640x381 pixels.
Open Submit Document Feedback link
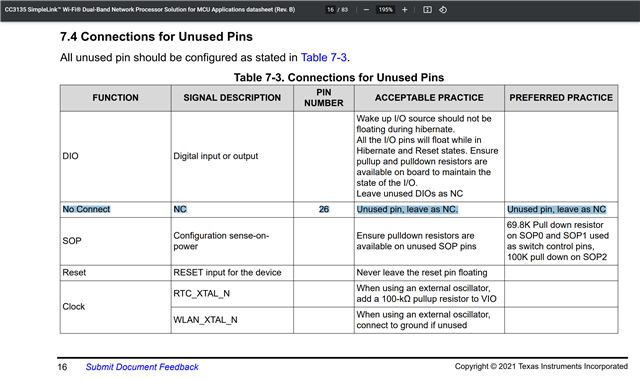click(x=142, y=367)
